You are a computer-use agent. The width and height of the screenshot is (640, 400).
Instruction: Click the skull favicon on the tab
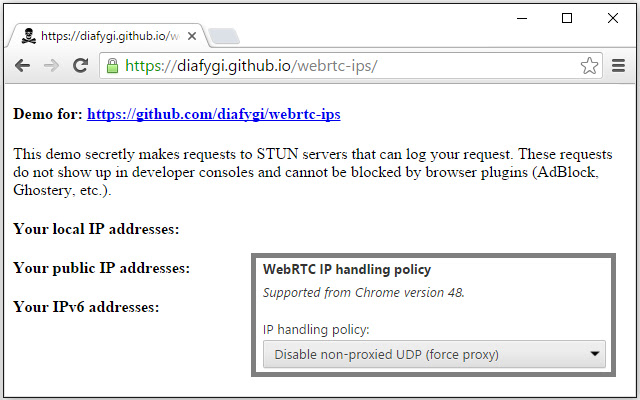(28, 35)
